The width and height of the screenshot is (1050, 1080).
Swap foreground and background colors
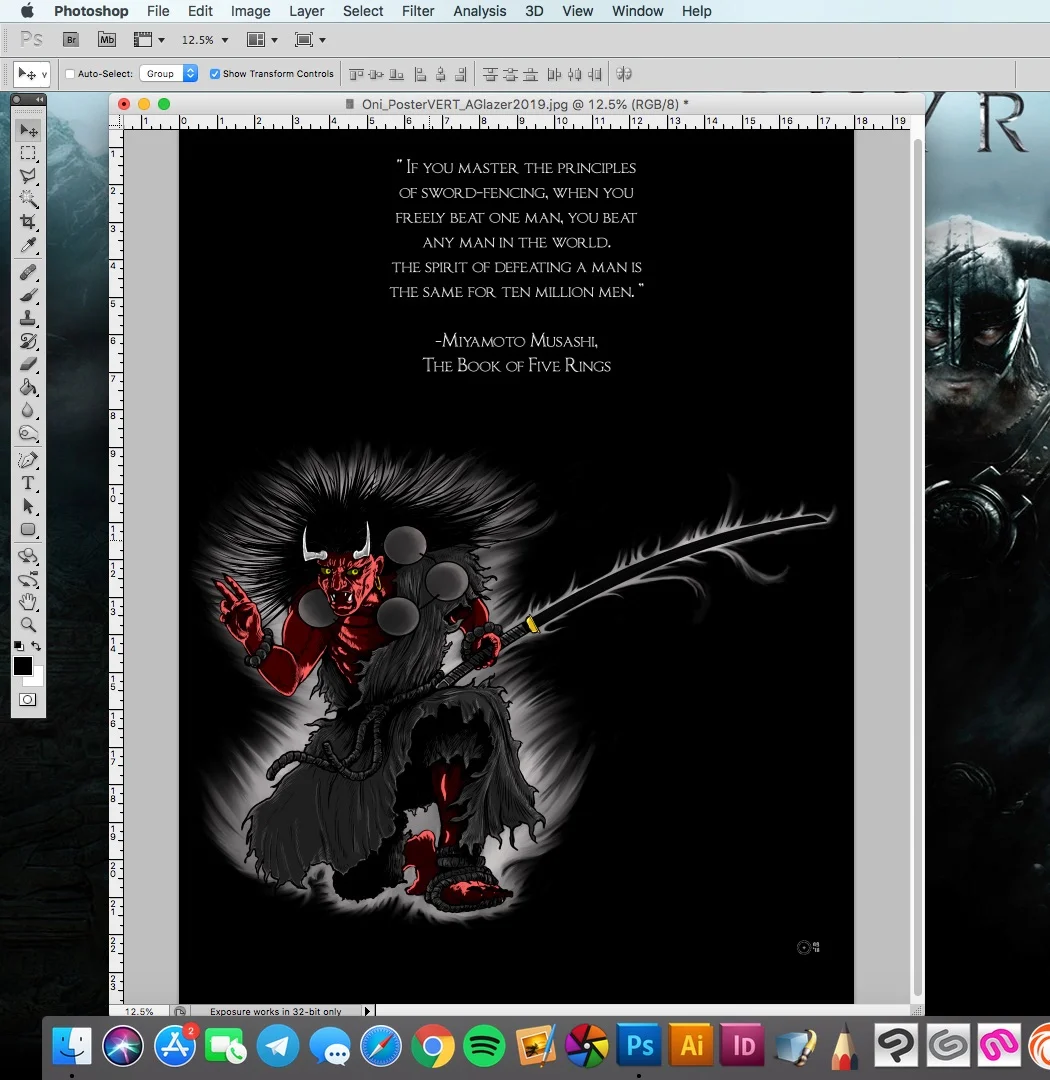coord(36,646)
